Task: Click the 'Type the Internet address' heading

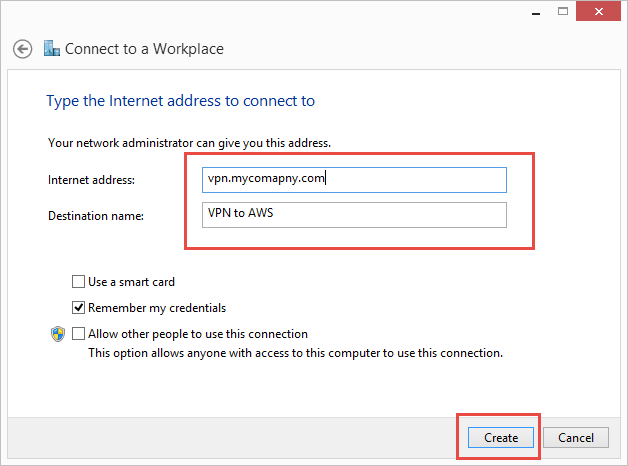Action: click(x=181, y=101)
